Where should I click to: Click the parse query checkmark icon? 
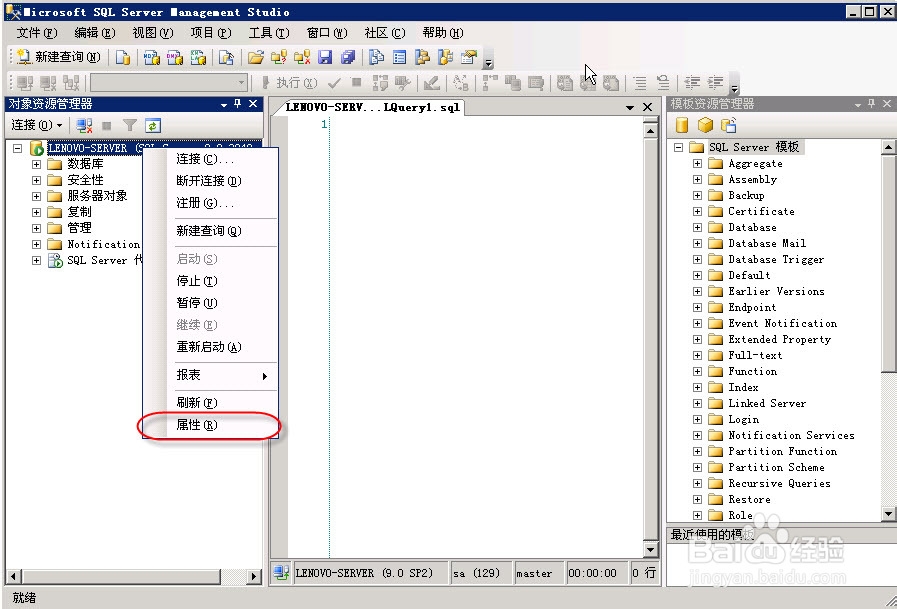[334, 82]
